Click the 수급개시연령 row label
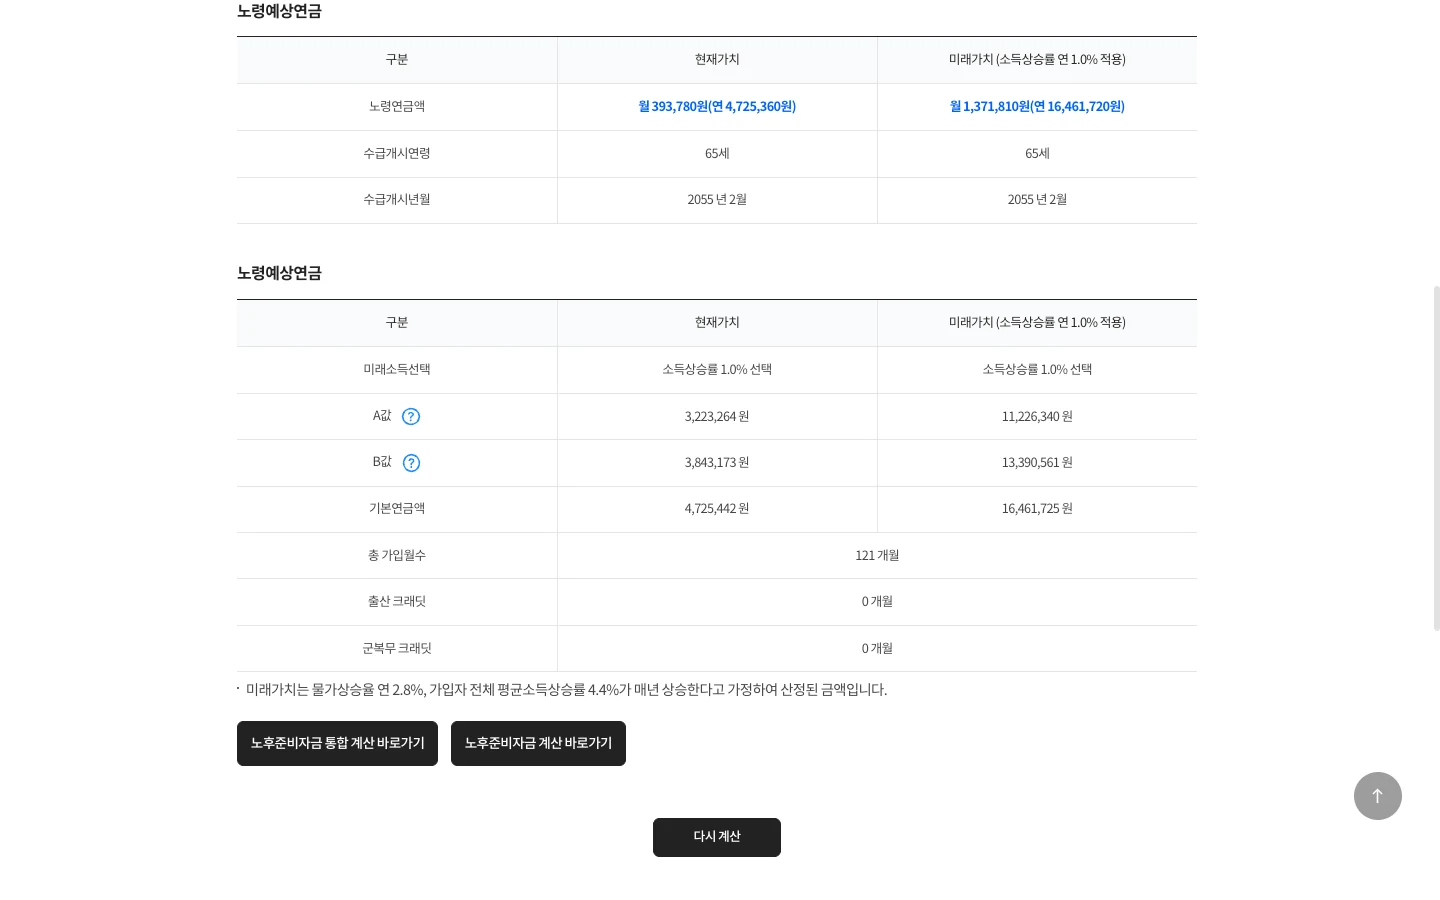This screenshot has height=900, width=1440. [x=397, y=154]
